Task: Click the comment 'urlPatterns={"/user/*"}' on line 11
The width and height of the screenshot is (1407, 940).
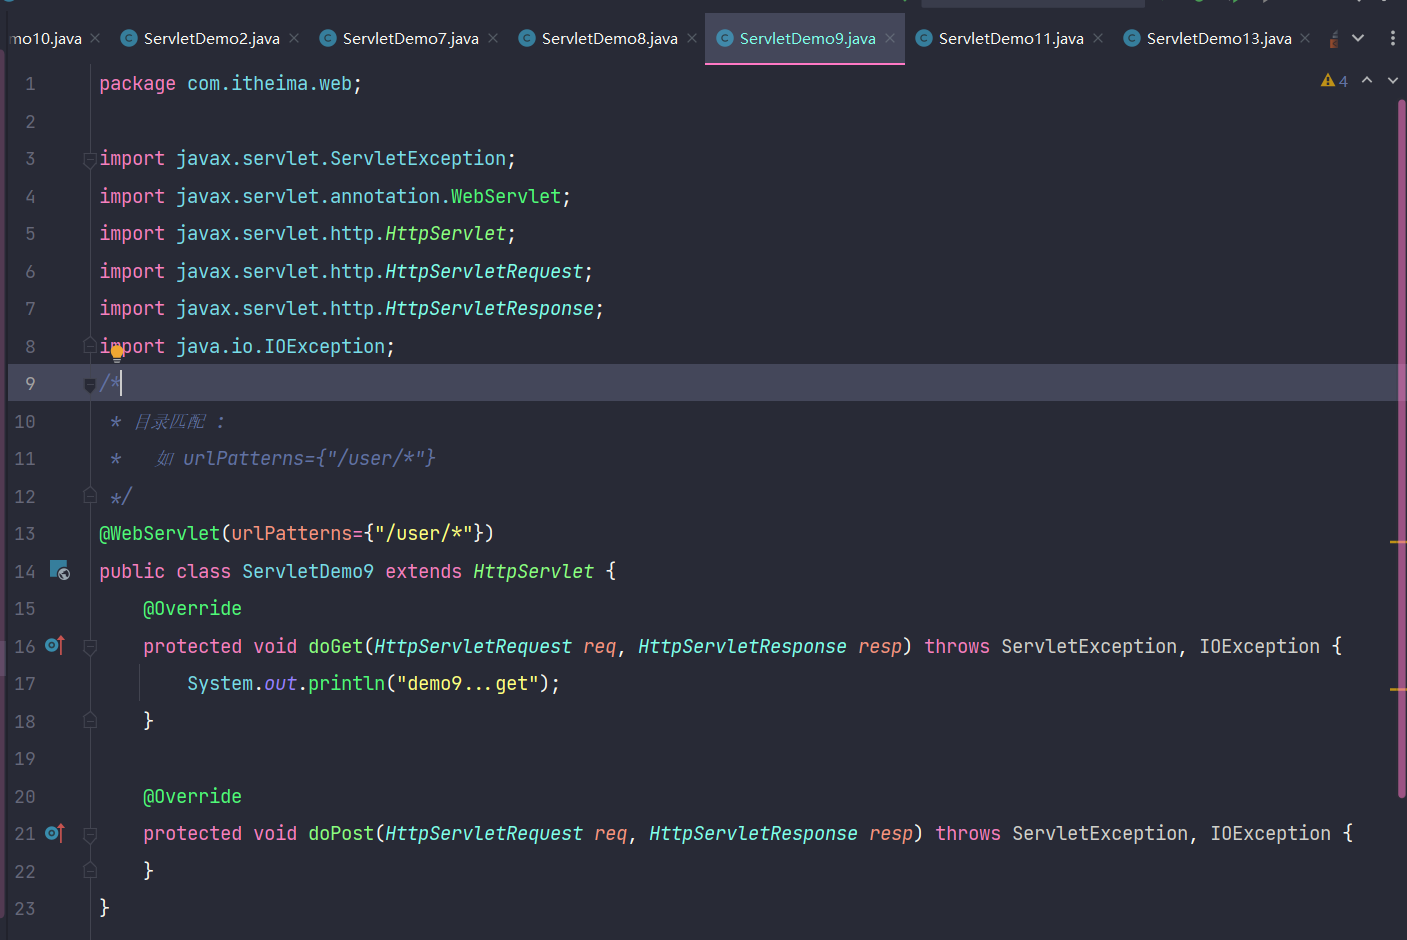Action: (309, 459)
